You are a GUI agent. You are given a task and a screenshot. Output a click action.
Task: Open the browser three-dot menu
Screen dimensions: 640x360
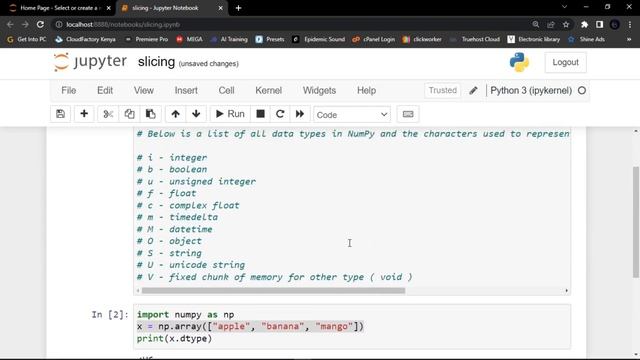point(630,24)
